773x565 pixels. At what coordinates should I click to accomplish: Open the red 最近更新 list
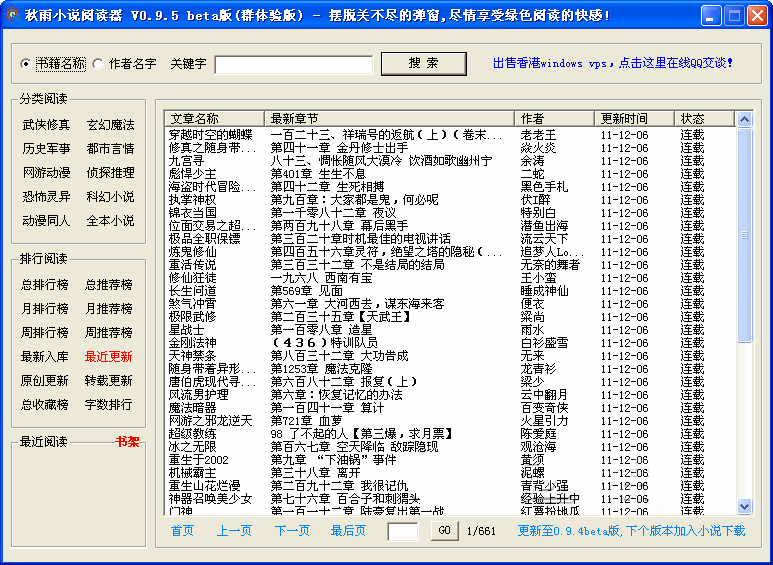(108, 357)
